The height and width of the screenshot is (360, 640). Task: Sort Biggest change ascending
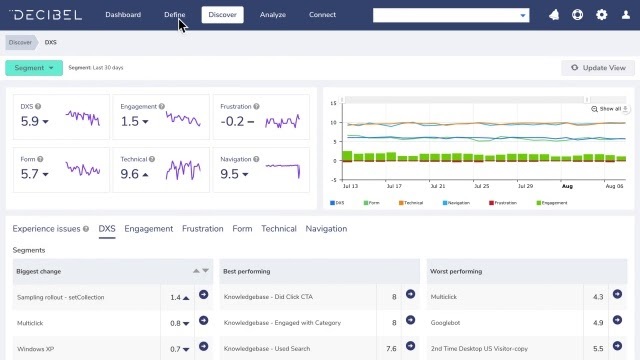[x=196, y=271]
